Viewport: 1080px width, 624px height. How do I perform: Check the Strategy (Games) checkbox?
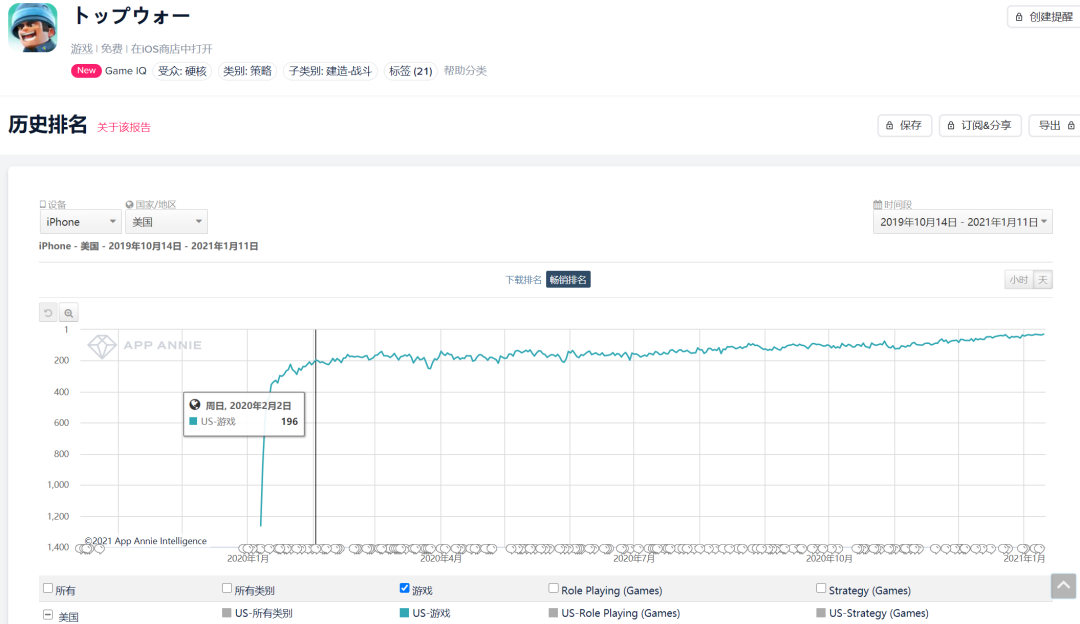coord(821,589)
